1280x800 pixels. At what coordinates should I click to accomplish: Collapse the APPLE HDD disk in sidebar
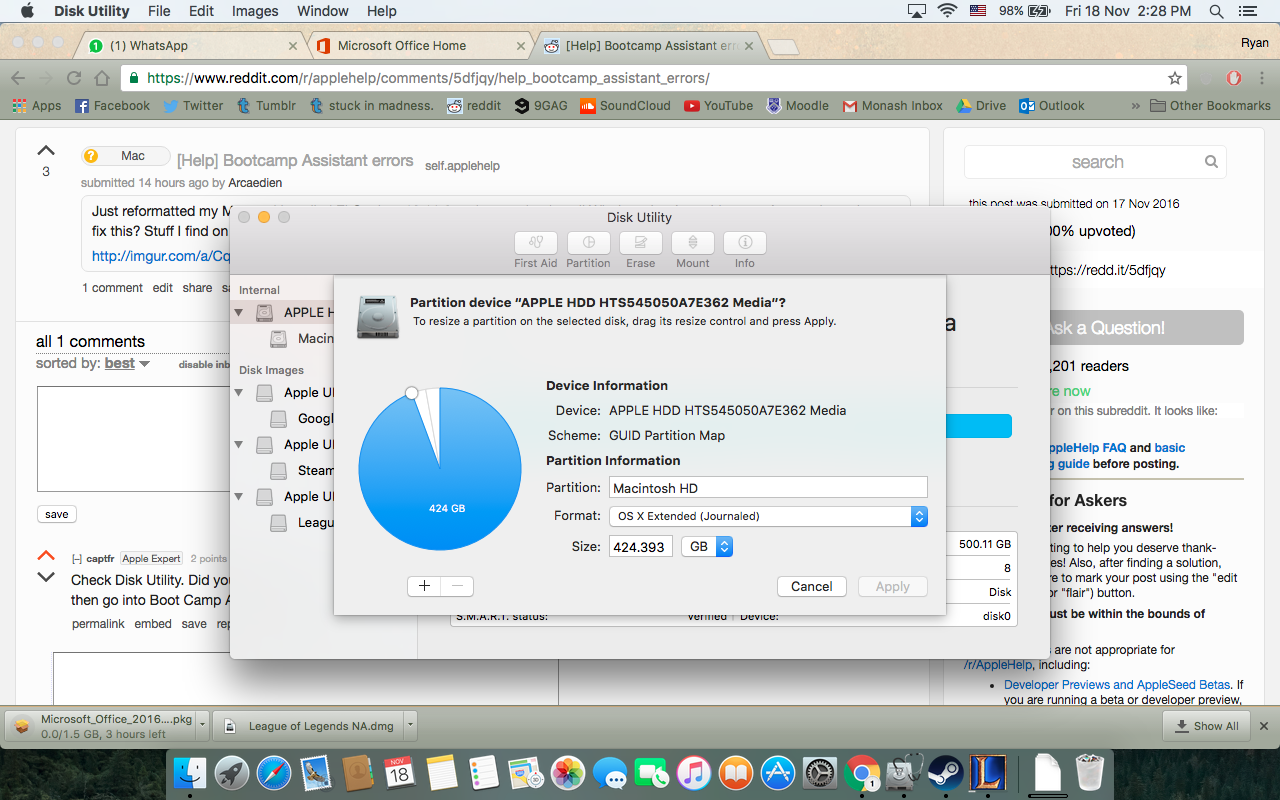239,312
